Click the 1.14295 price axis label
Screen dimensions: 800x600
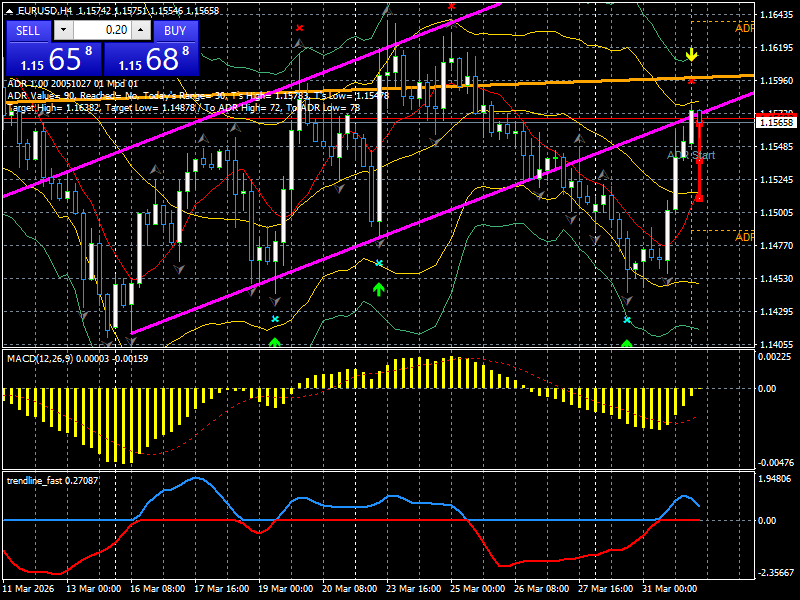(777, 311)
